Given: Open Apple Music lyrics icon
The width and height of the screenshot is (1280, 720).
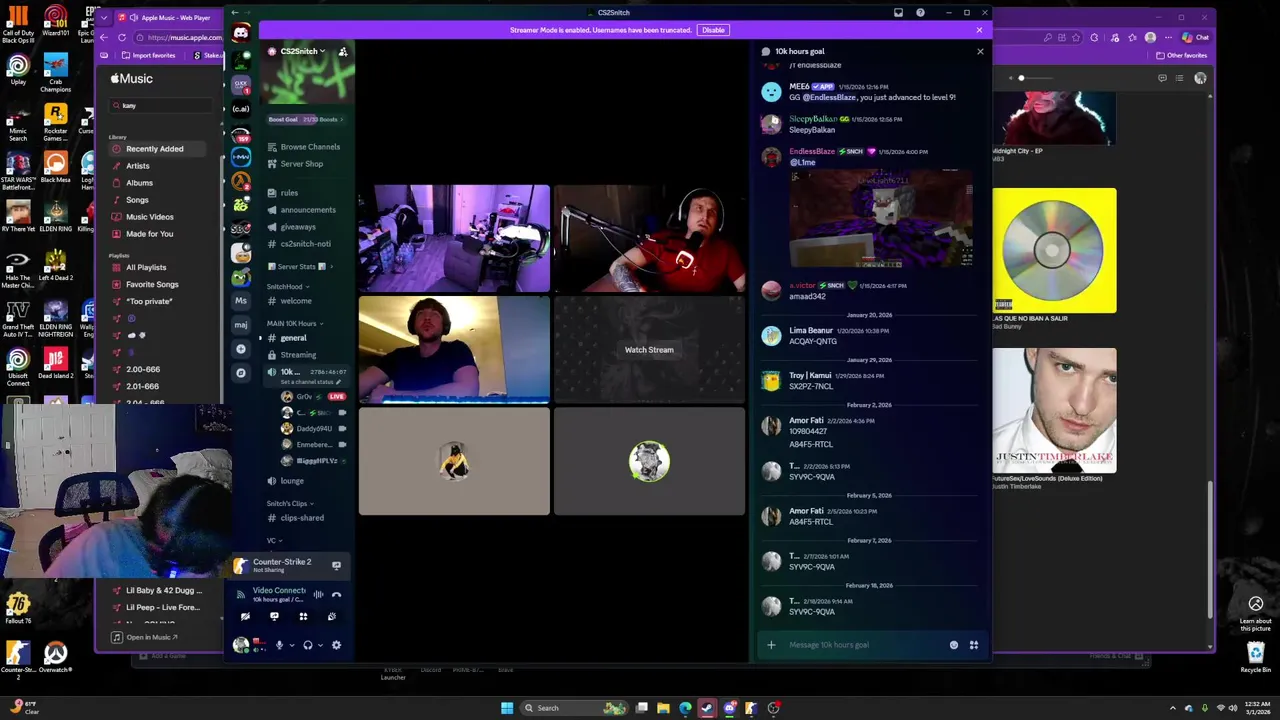Looking at the screenshot, I should tap(1162, 78).
